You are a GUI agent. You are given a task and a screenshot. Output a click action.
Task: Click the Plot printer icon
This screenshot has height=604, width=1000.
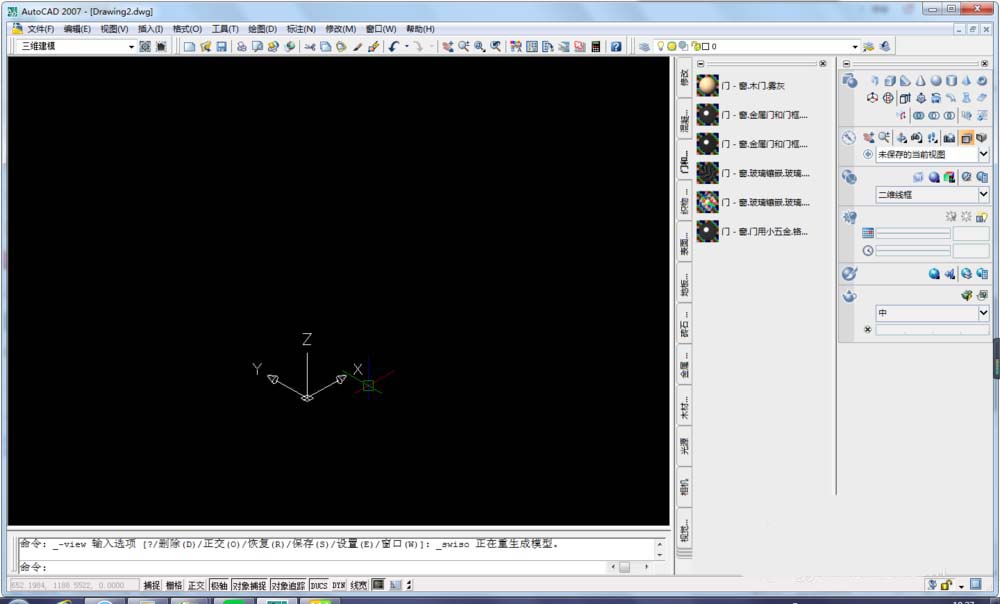pyautogui.click(x=241, y=47)
